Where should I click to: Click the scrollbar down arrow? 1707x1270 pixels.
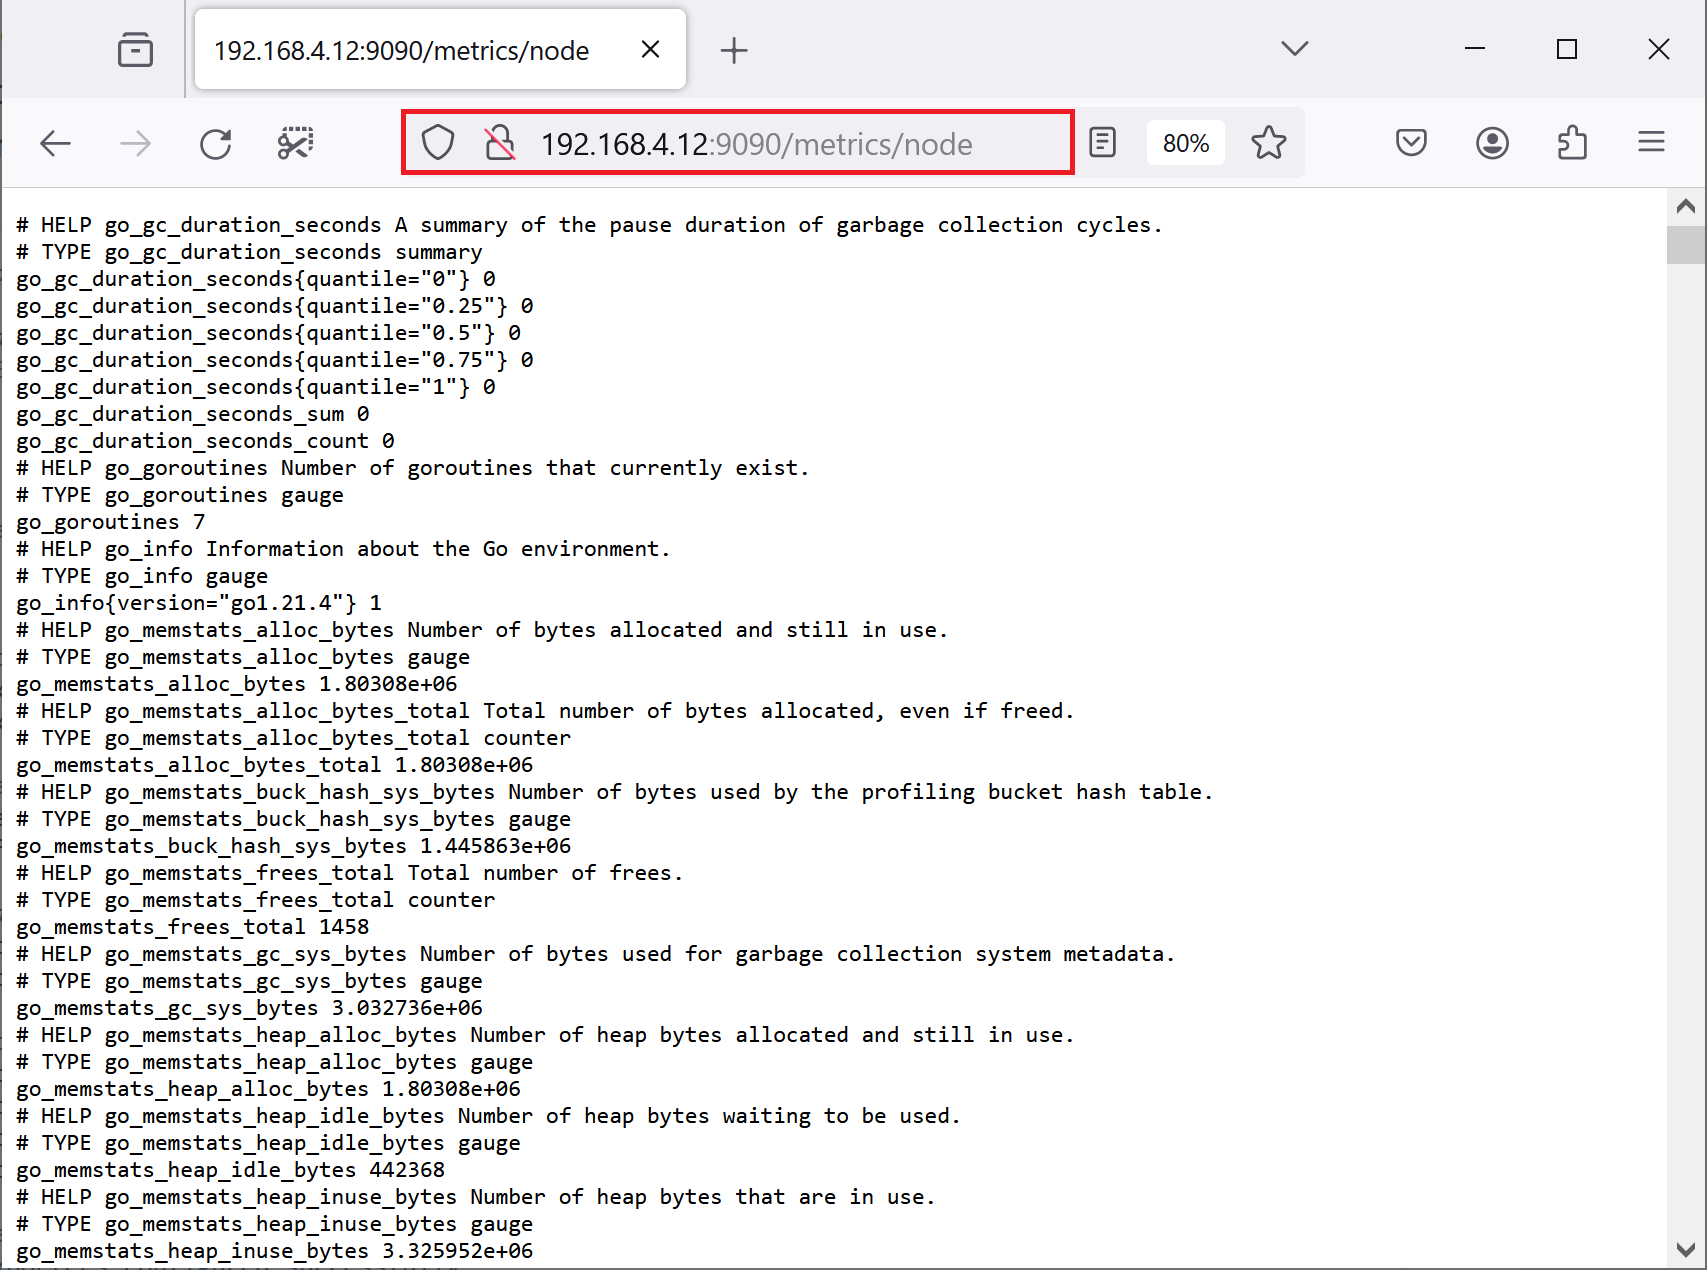[1686, 1250]
